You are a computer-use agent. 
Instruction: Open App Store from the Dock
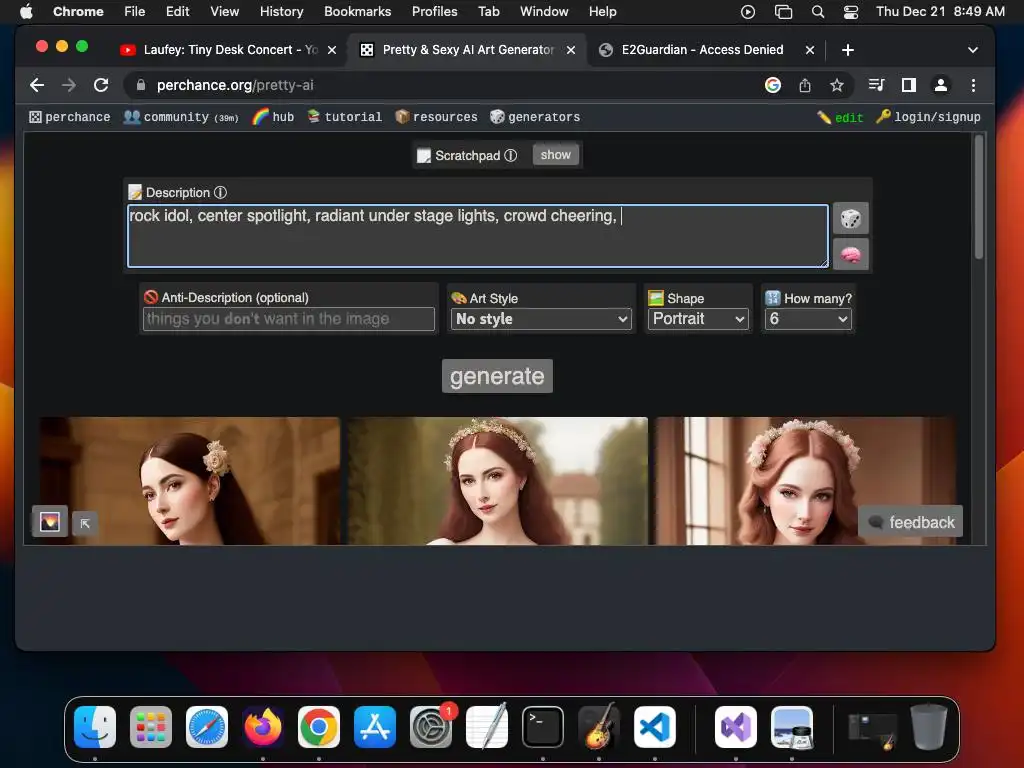click(x=375, y=727)
